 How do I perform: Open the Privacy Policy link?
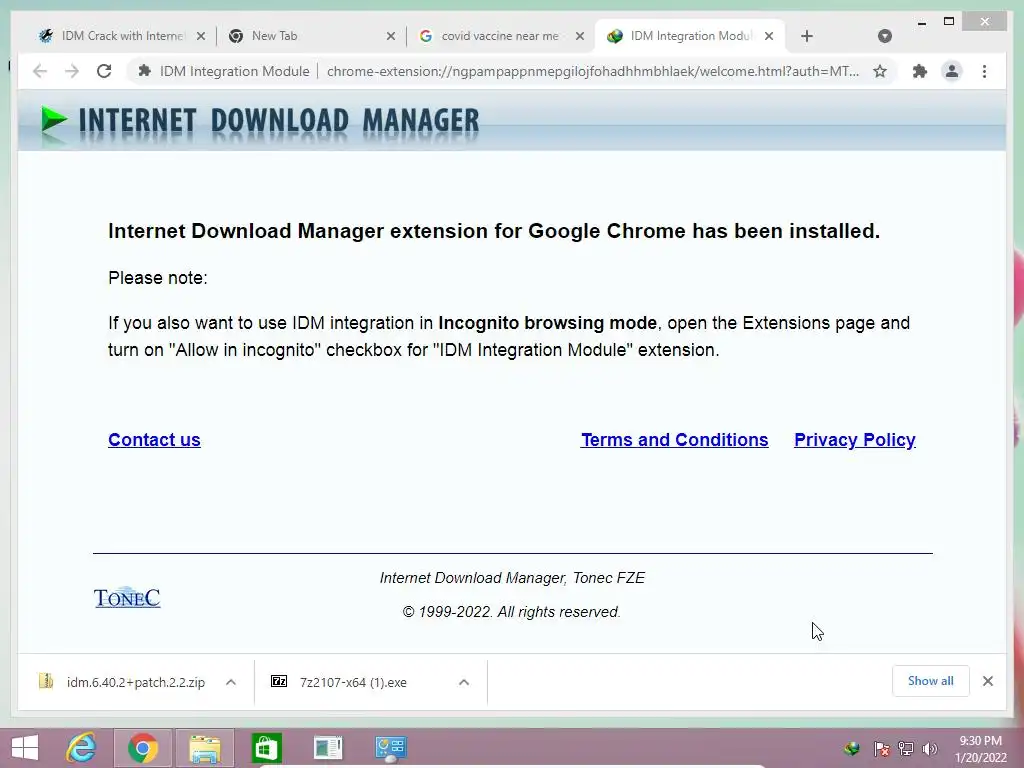coord(855,440)
